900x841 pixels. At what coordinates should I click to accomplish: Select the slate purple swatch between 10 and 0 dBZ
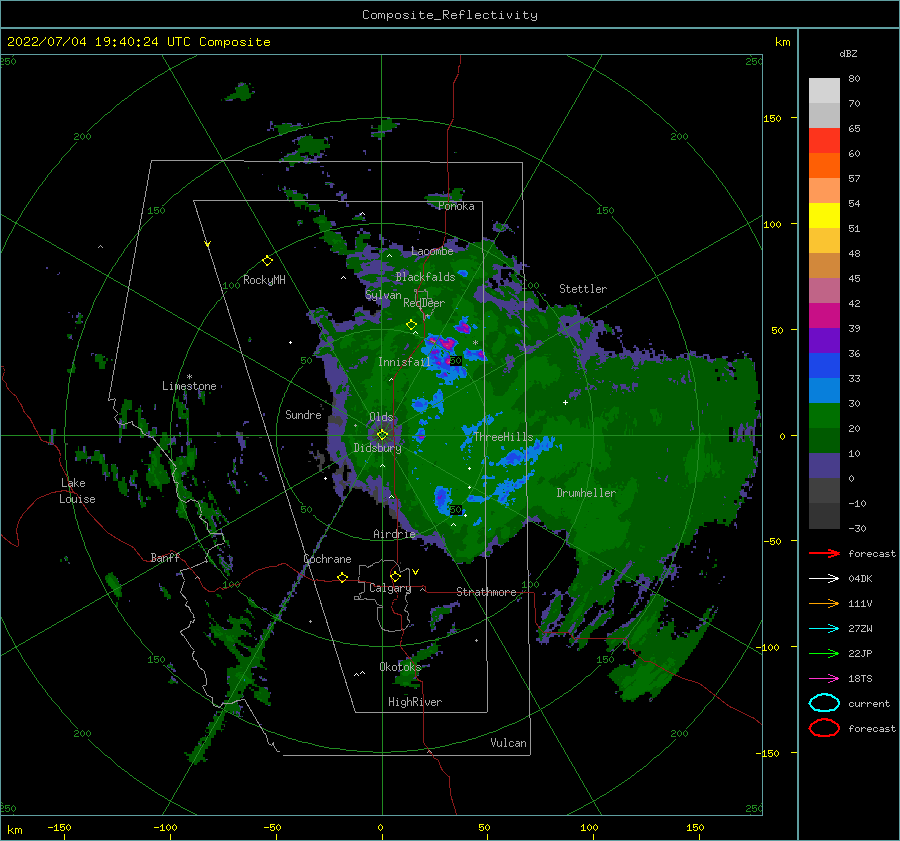pyautogui.click(x=824, y=466)
